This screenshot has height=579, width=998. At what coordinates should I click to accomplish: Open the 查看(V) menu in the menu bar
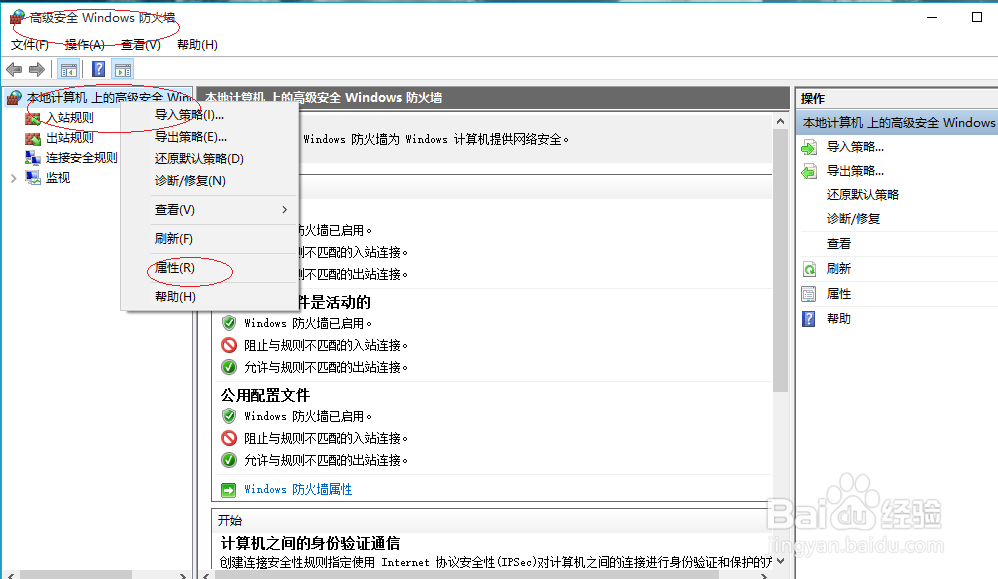click(141, 45)
